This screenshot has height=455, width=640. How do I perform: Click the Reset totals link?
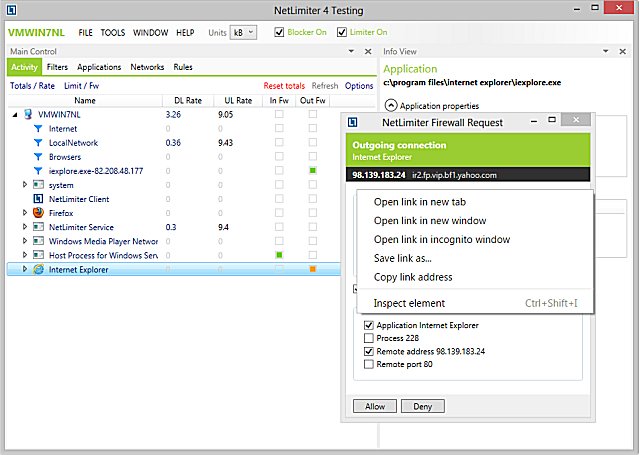coord(284,86)
